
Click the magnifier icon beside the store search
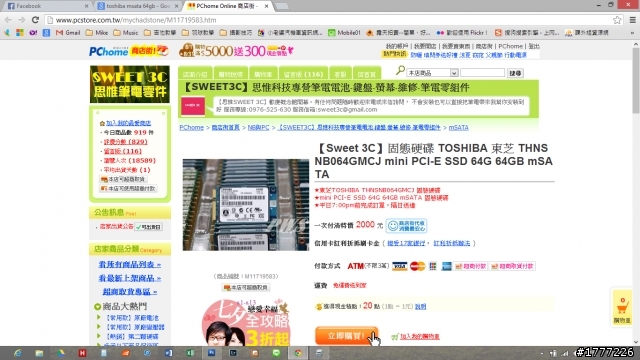(x=400, y=71)
